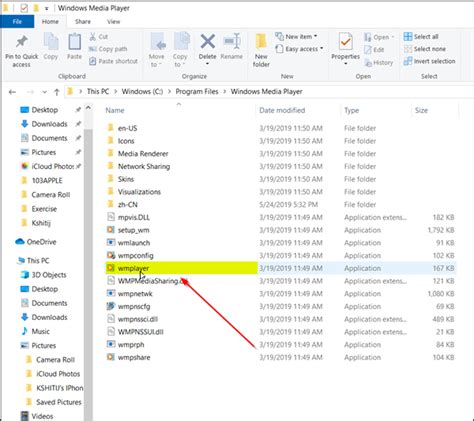Click History in Open group
The width and height of the screenshot is (474, 421).
pyautogui.click(x=378, y=63)
